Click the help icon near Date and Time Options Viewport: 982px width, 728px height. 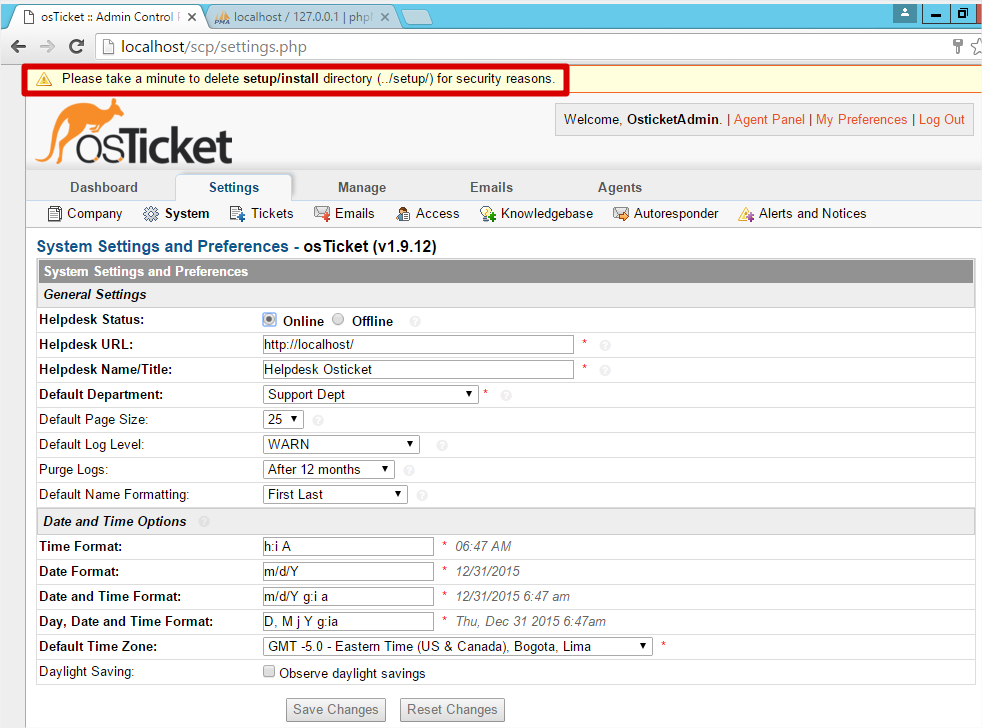pos(204,522)
